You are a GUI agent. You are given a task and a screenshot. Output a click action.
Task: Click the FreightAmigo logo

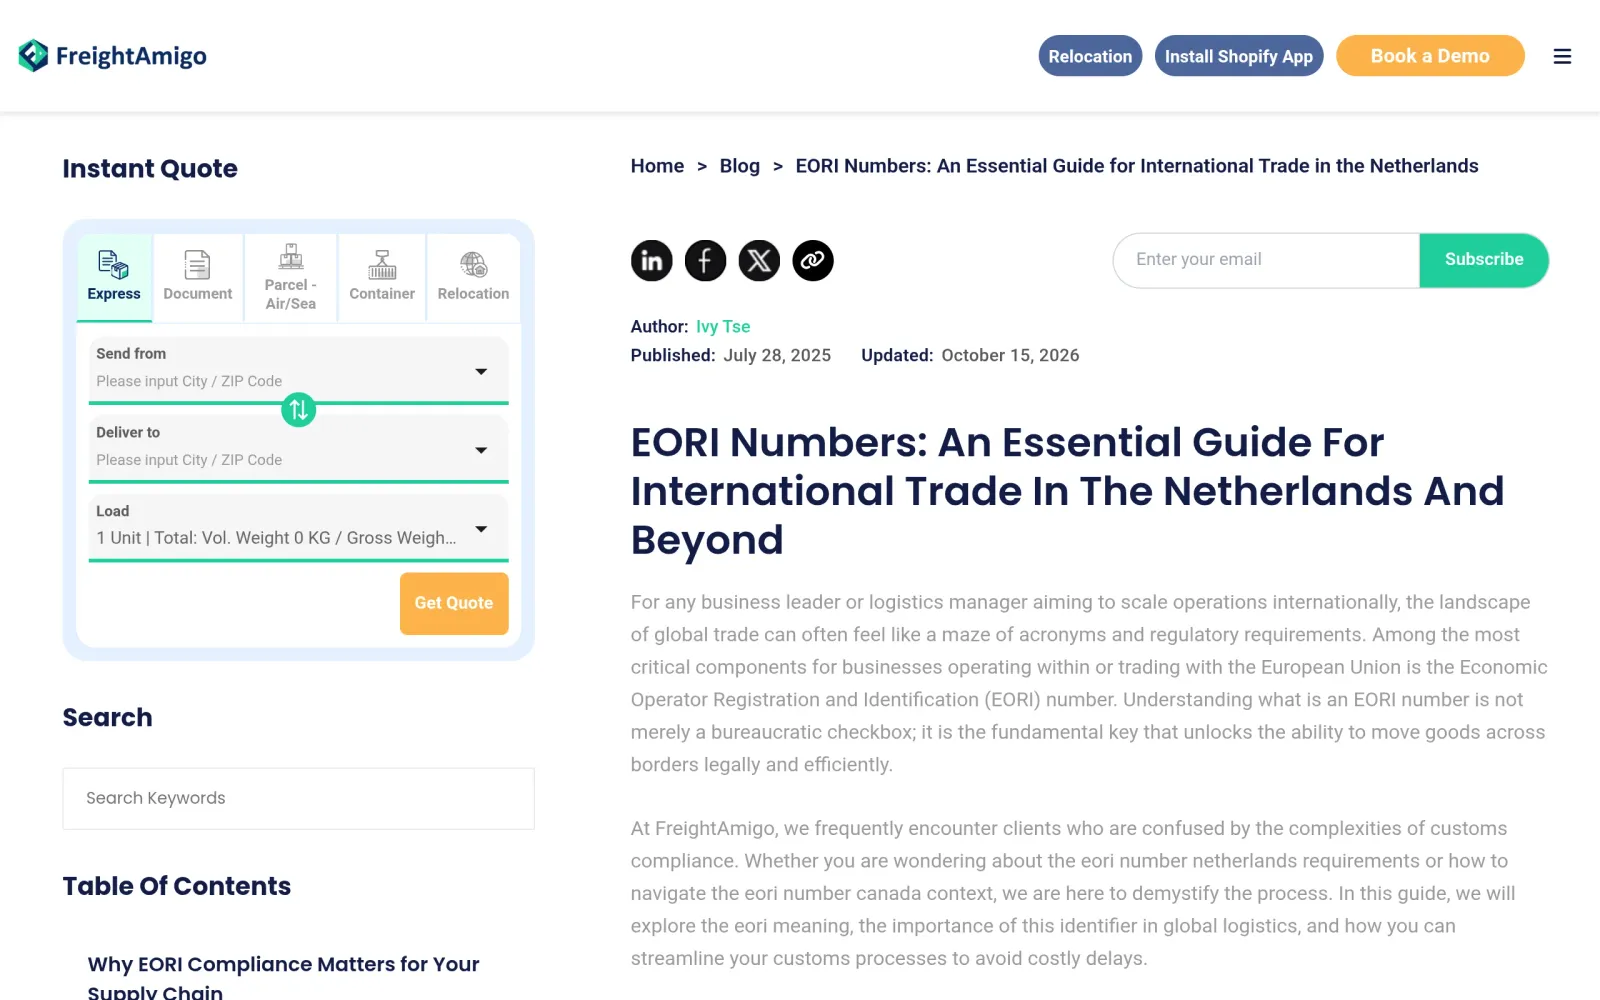(x=112, y=56)
